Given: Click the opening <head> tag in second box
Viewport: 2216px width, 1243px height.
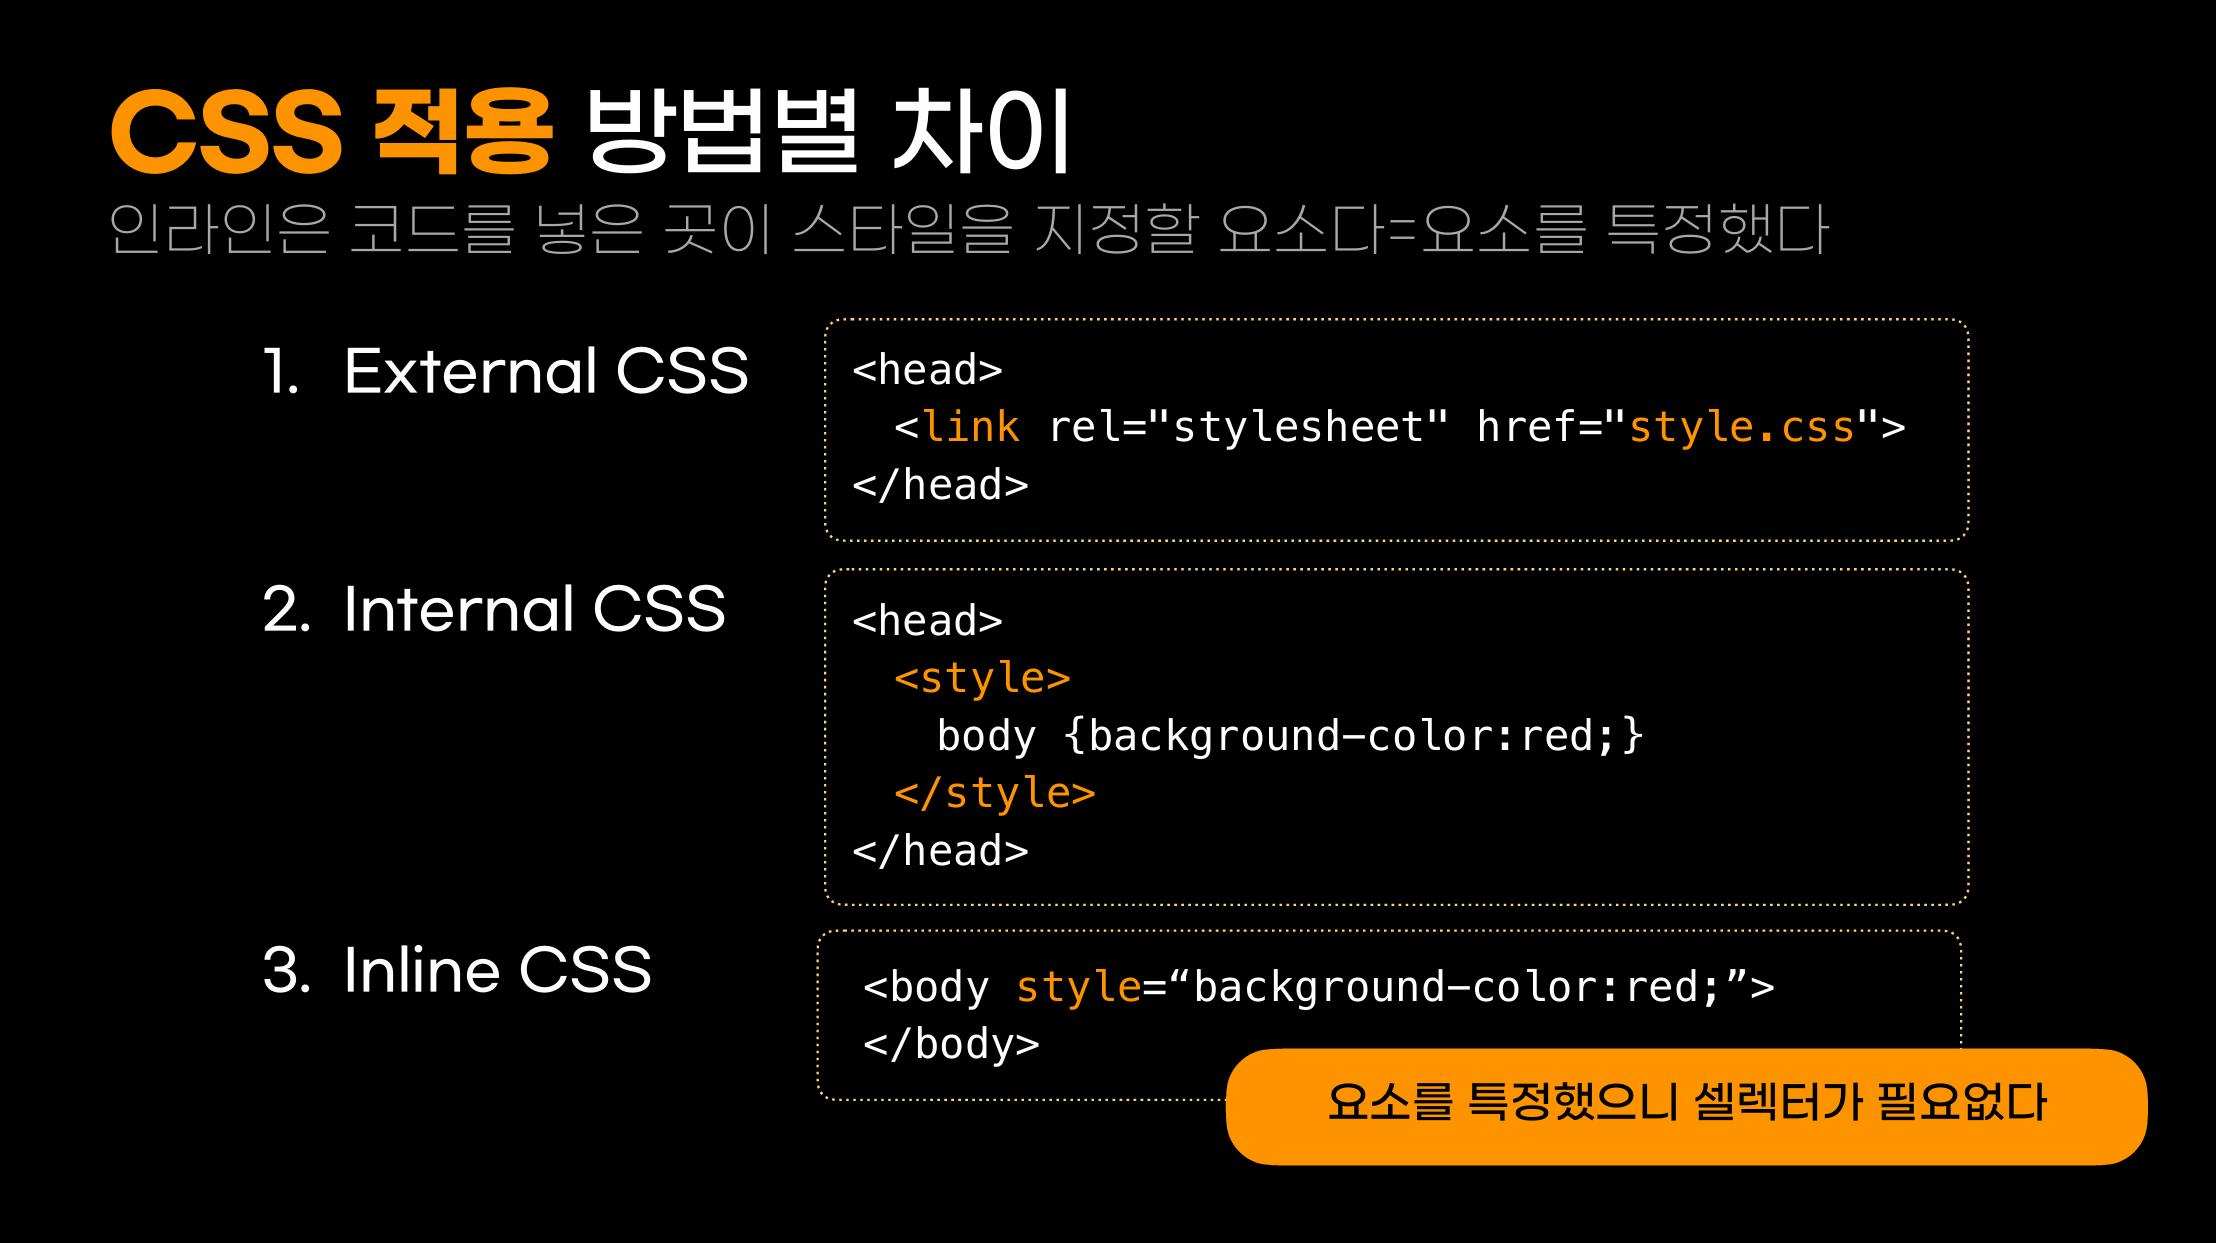Looking at the screenshot, I should (927, 621).
